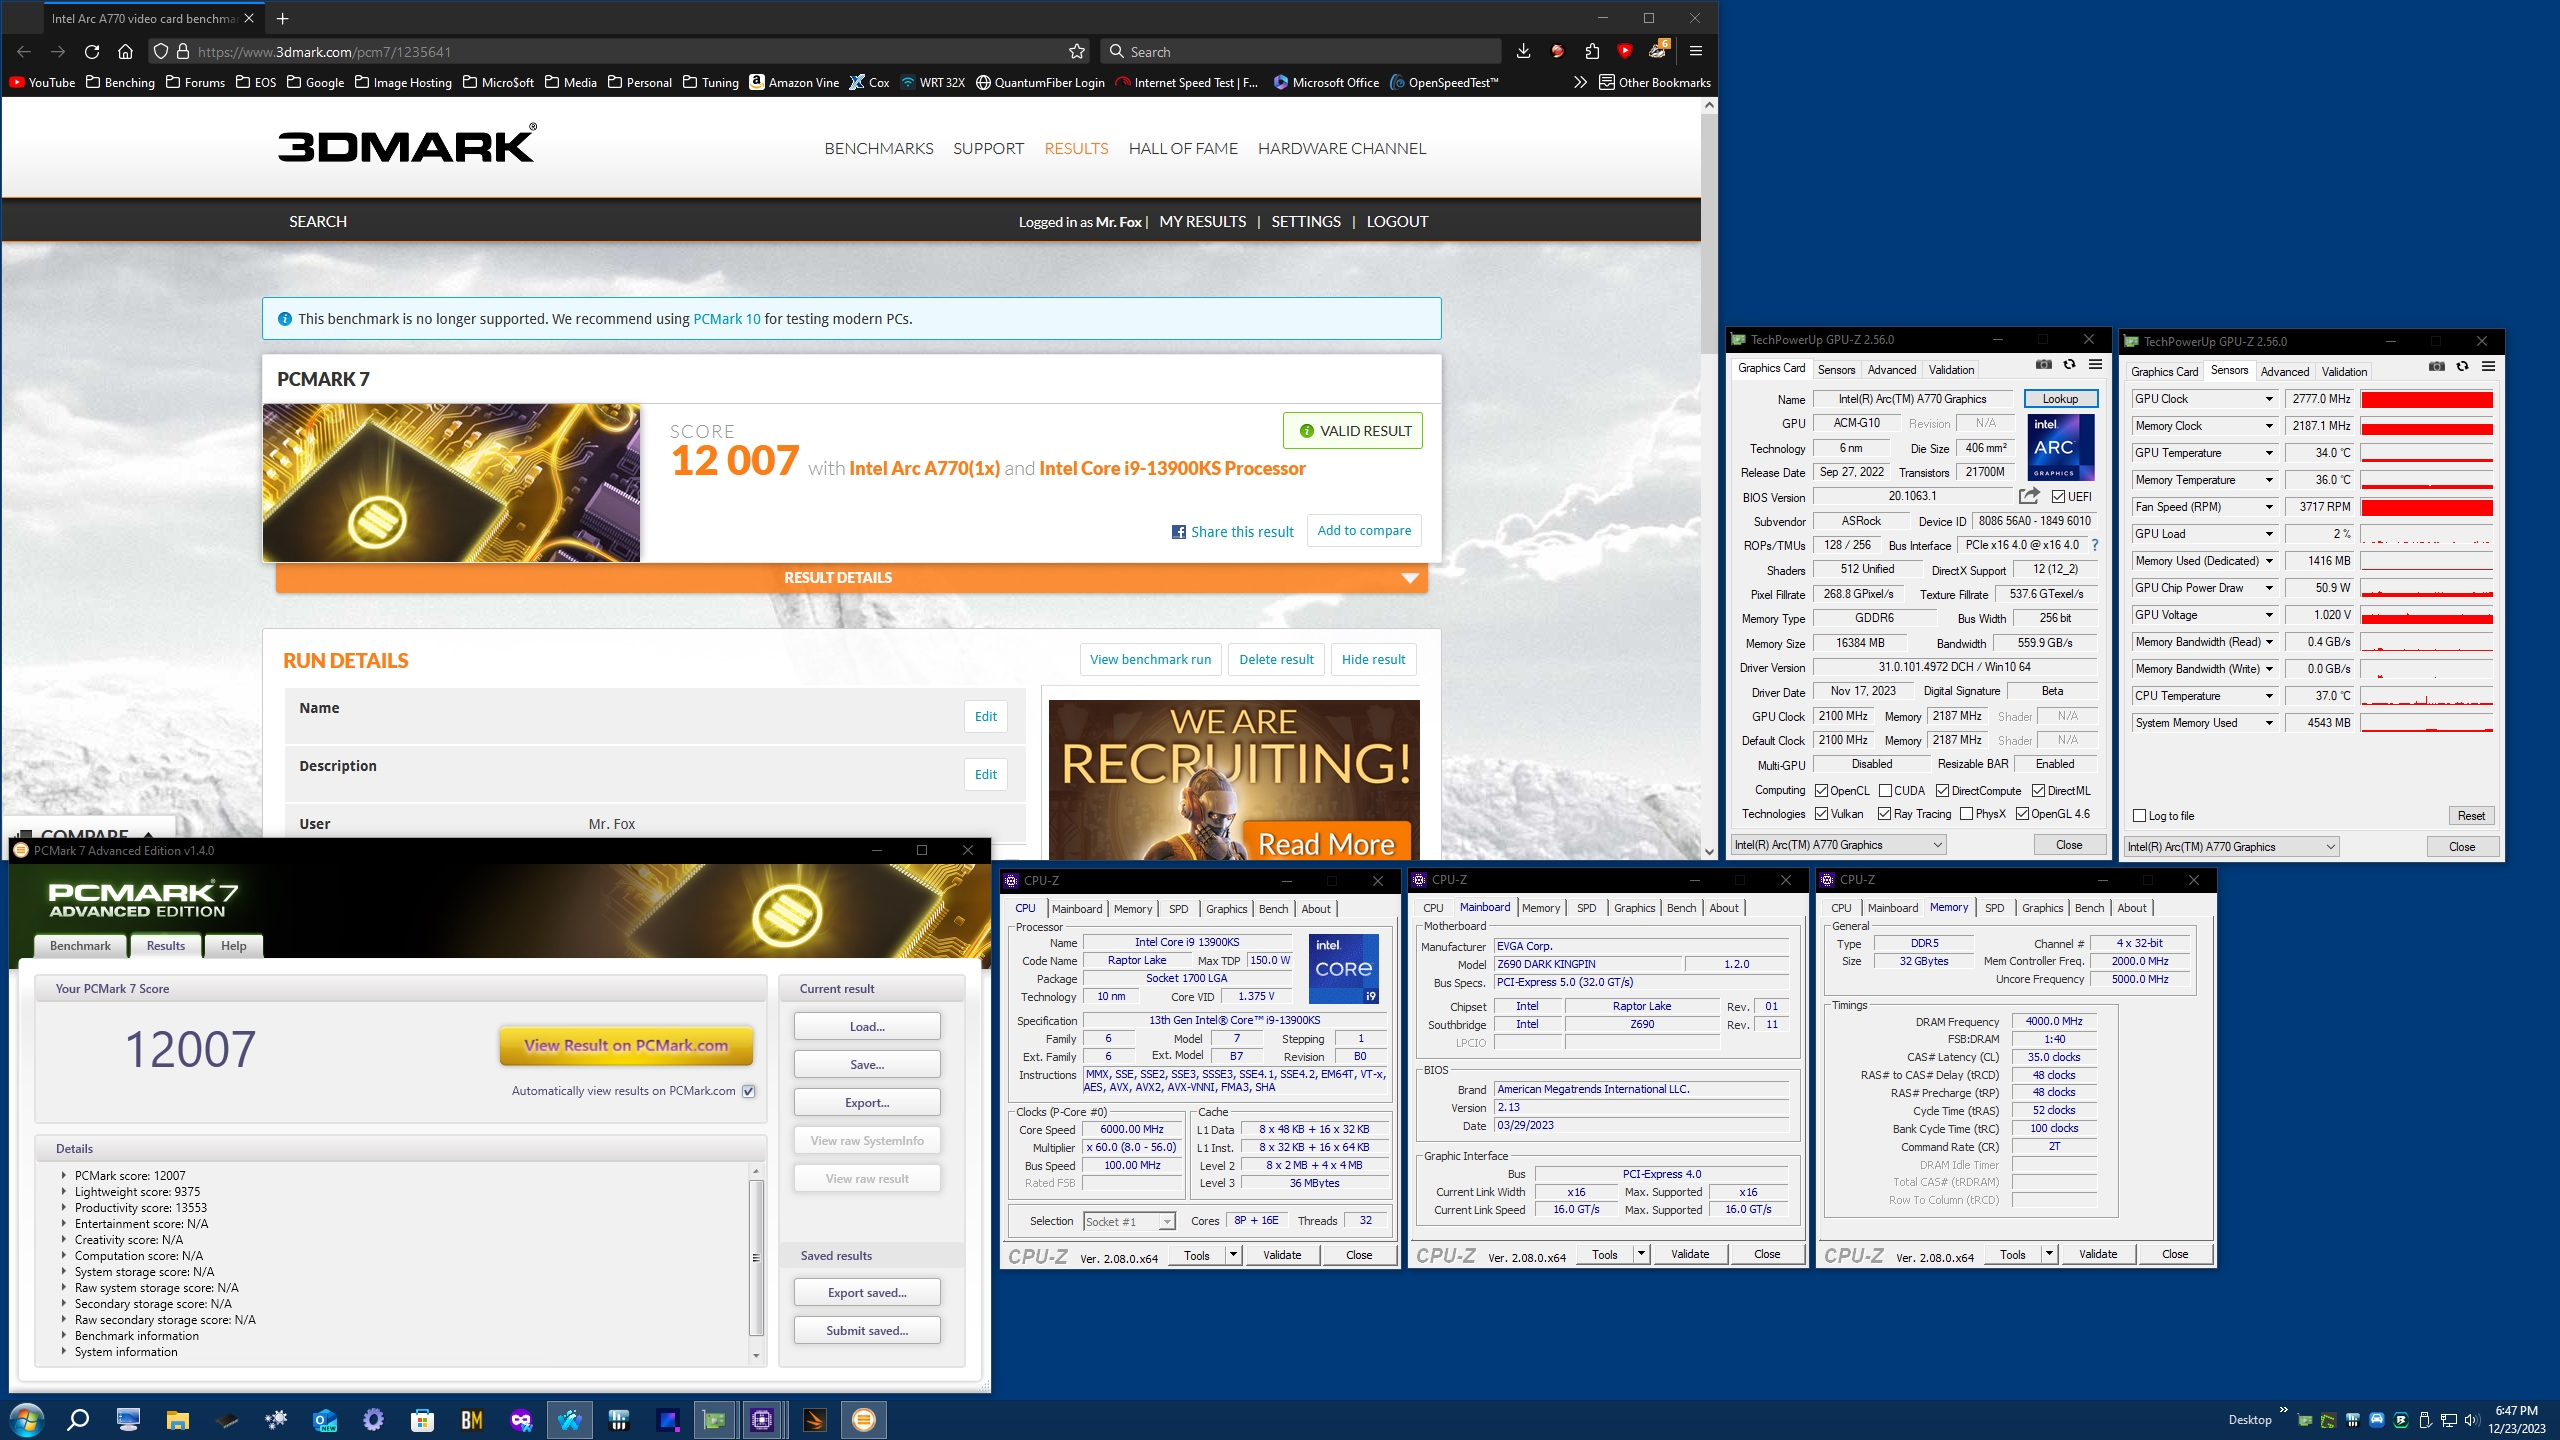Viewport: 2560px width, 1440px height.
Task: Open Windows Start button
Action: click(26, 1420)
